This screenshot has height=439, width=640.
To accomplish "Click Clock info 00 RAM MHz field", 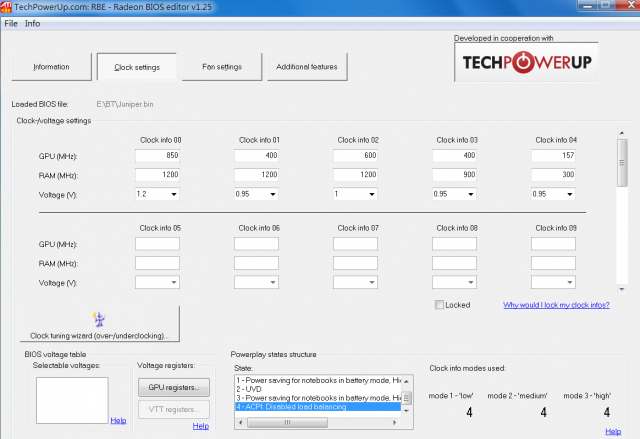I will click(x=157, y=175).
